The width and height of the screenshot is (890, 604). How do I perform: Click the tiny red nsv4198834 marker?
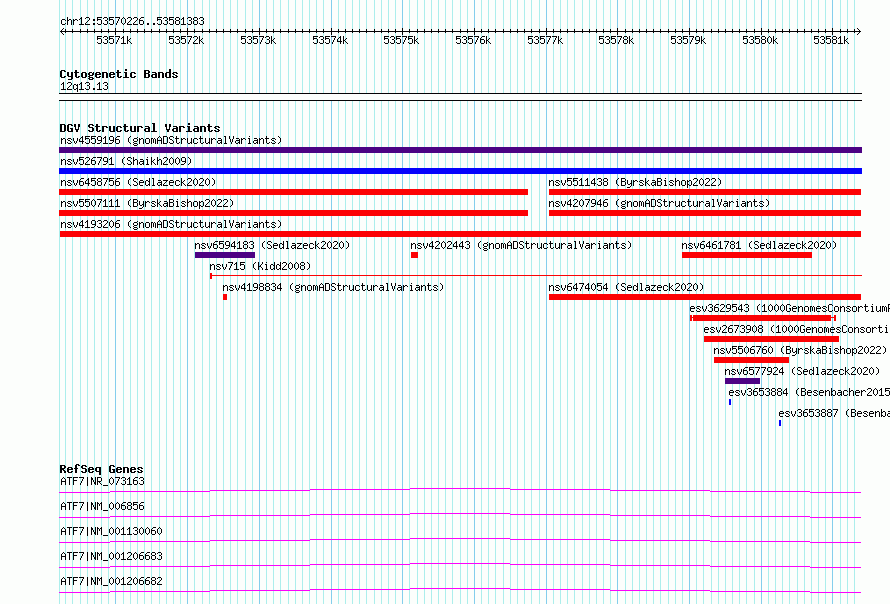(x=225, y=297)
